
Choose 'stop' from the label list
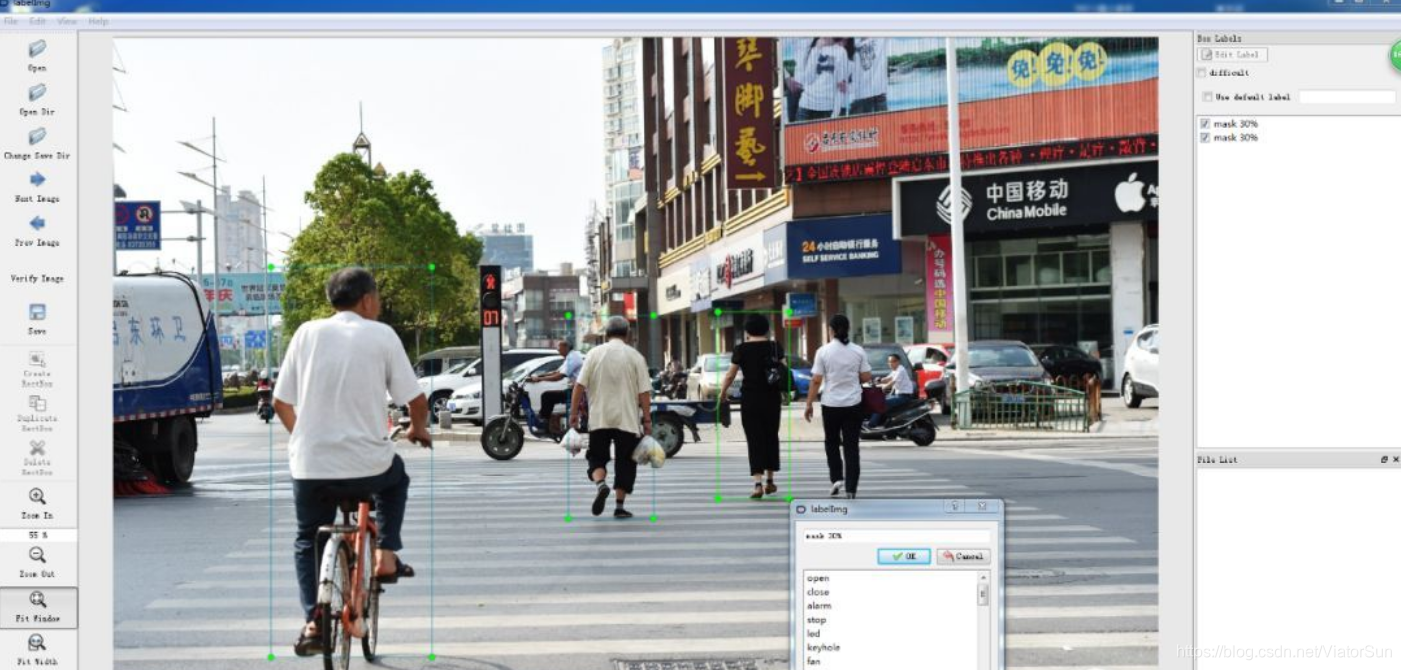[817, 620]
